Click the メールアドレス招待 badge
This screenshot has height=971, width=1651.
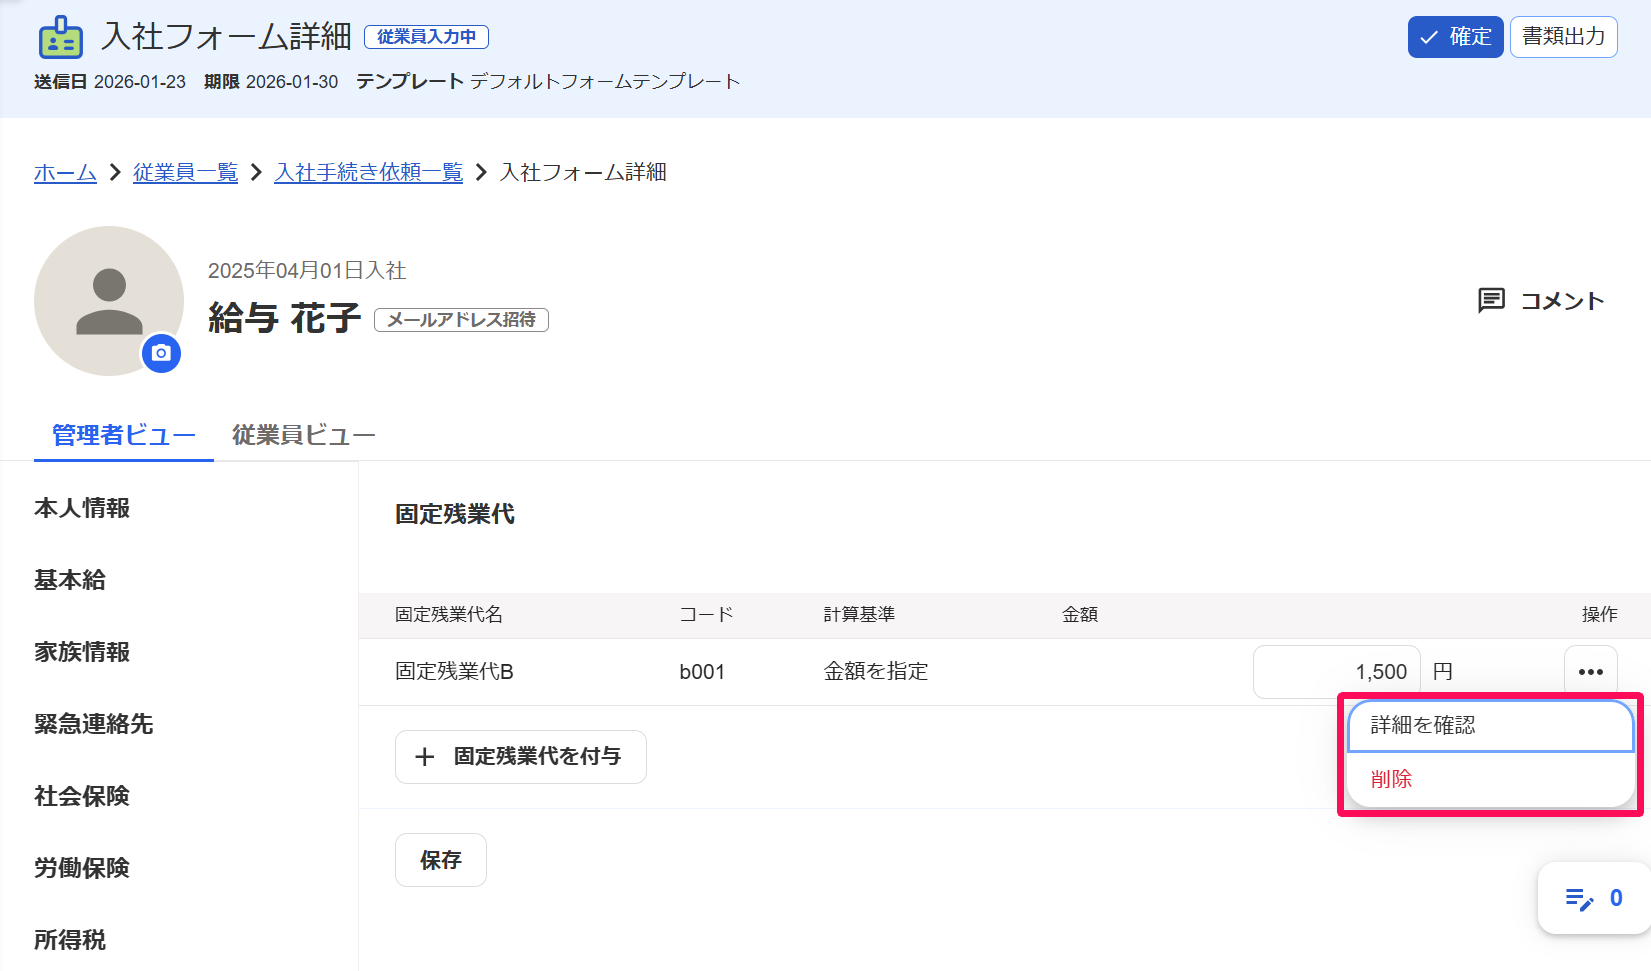(x=461, y=320)
